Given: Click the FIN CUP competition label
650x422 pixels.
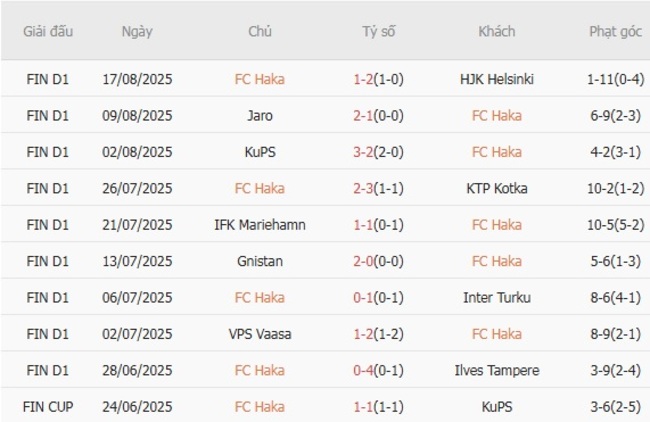Looking at the screenshot, I should [50, 407].
